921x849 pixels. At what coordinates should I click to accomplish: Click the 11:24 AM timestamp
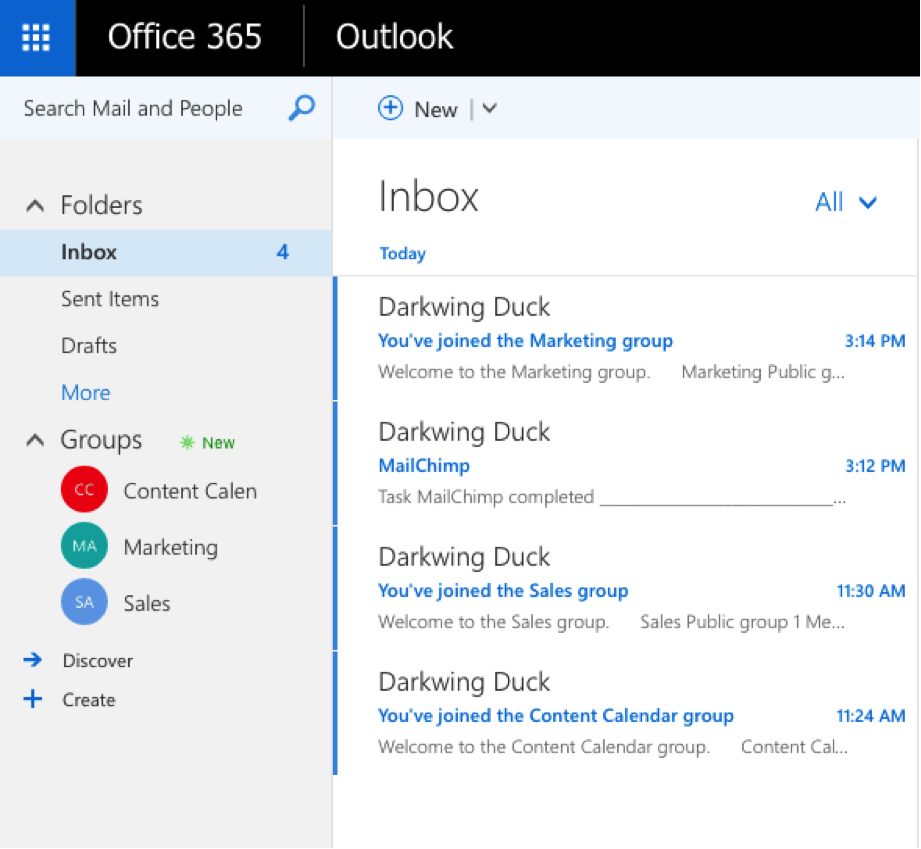pyautogui.click(x=870, y=716)
